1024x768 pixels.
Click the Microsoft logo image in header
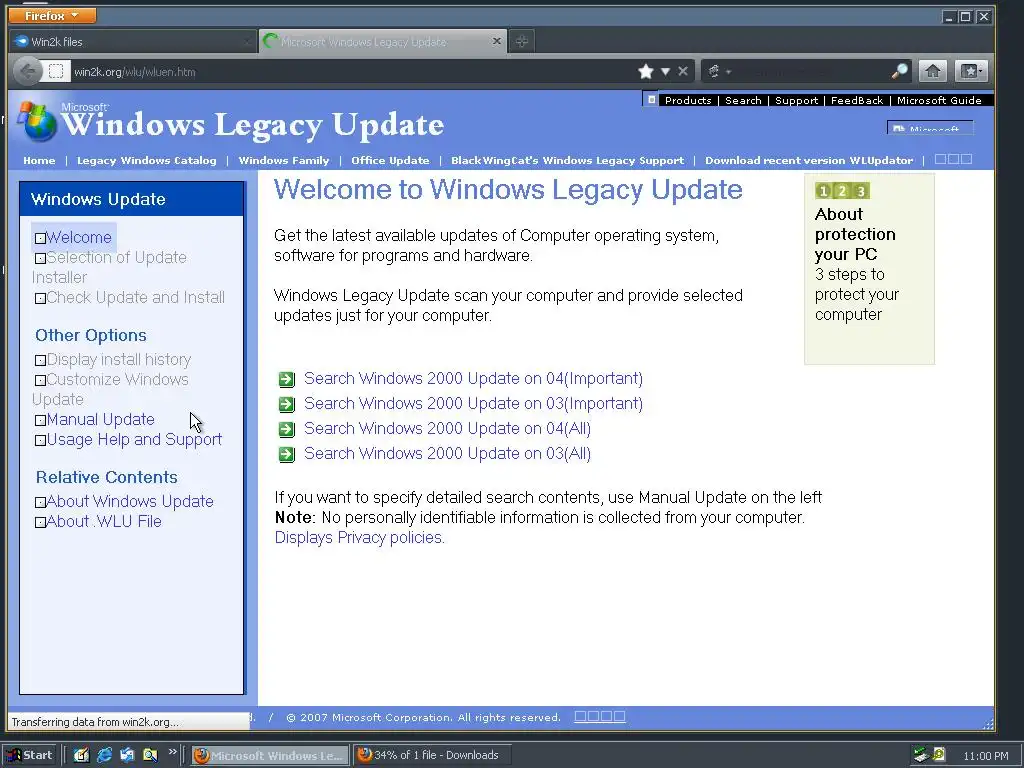point(930,127)
